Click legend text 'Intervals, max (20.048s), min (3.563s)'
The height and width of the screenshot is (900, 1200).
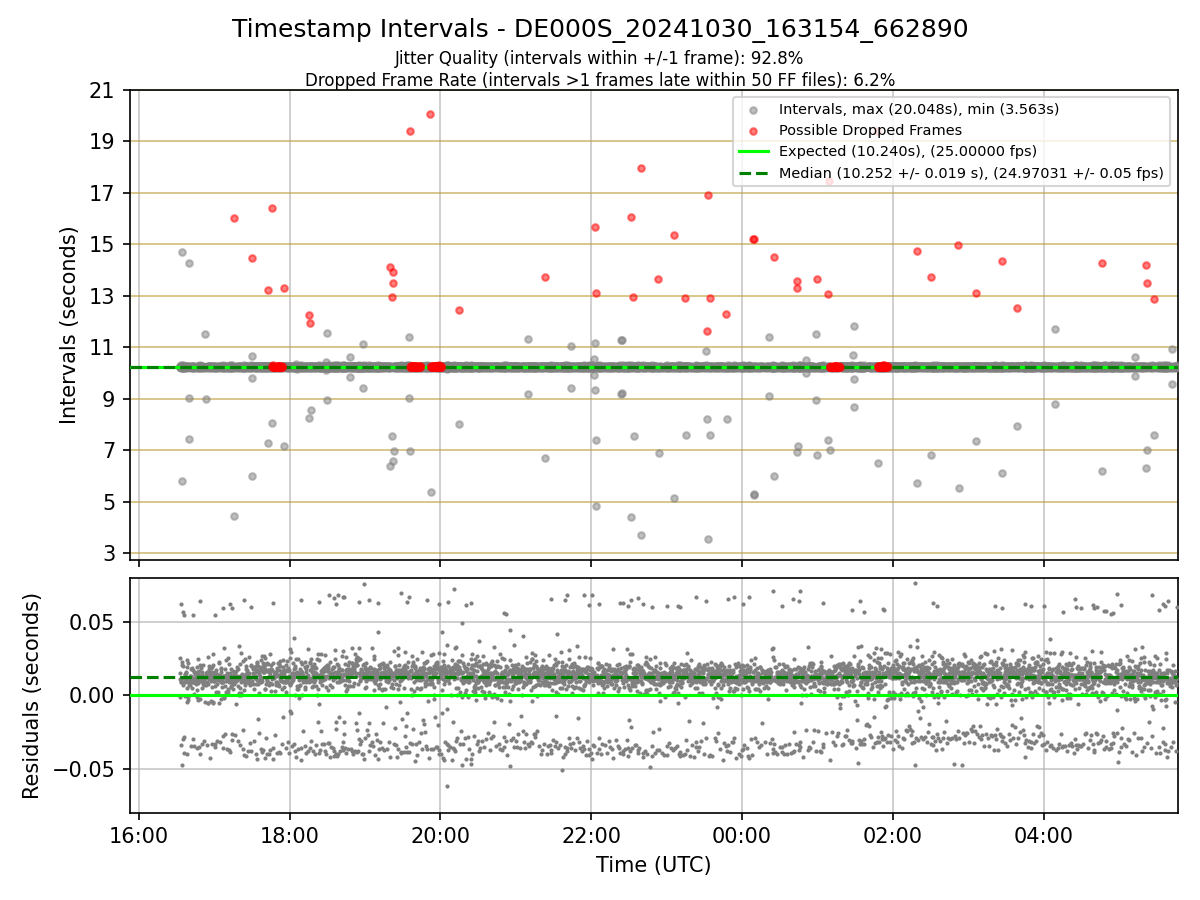pyautogui.click(x=919, y=109)
